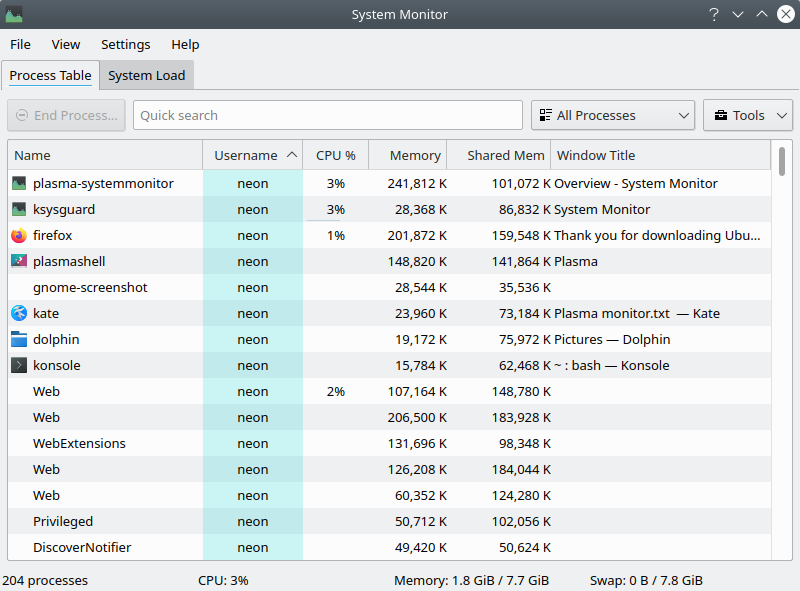The width and height of the screenshot is (800, 591).
Task: Click the Konsole terminal icon
Action: 19,365
